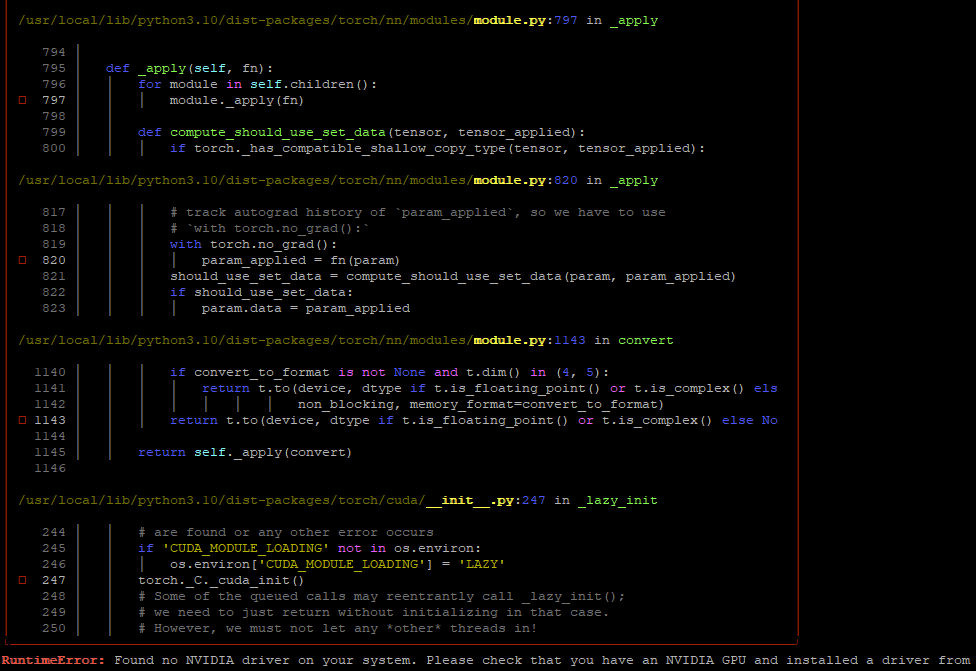Click 'with torch.no_grad():' on line 819
Viewport: 976px width, 671px height.
tap(253, 245)
